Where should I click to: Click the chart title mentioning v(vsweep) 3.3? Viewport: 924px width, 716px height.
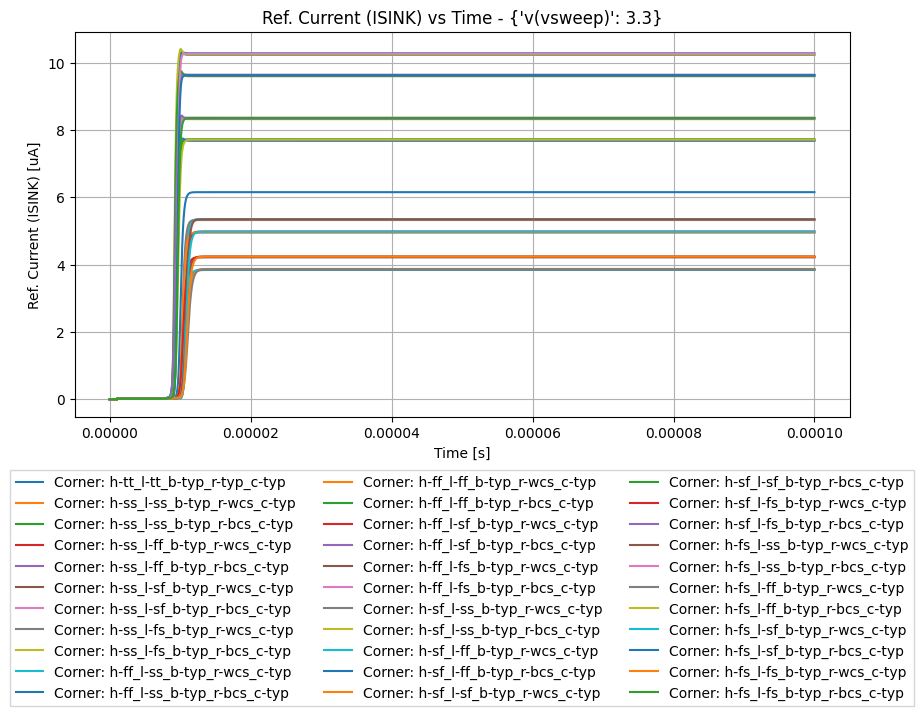(462, 15)
